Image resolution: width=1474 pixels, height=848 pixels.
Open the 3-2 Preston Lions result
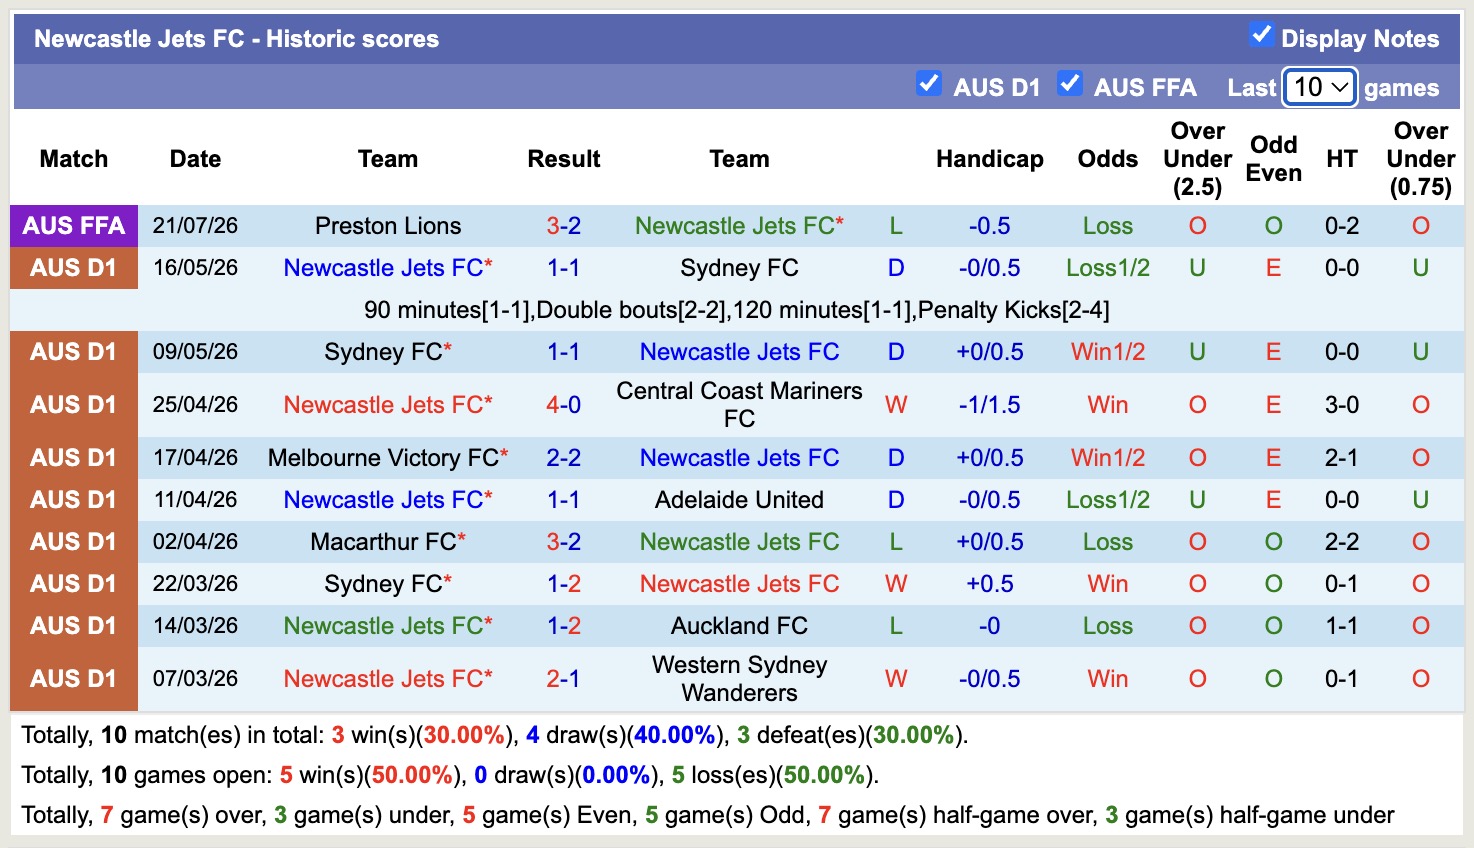(564, 226)
